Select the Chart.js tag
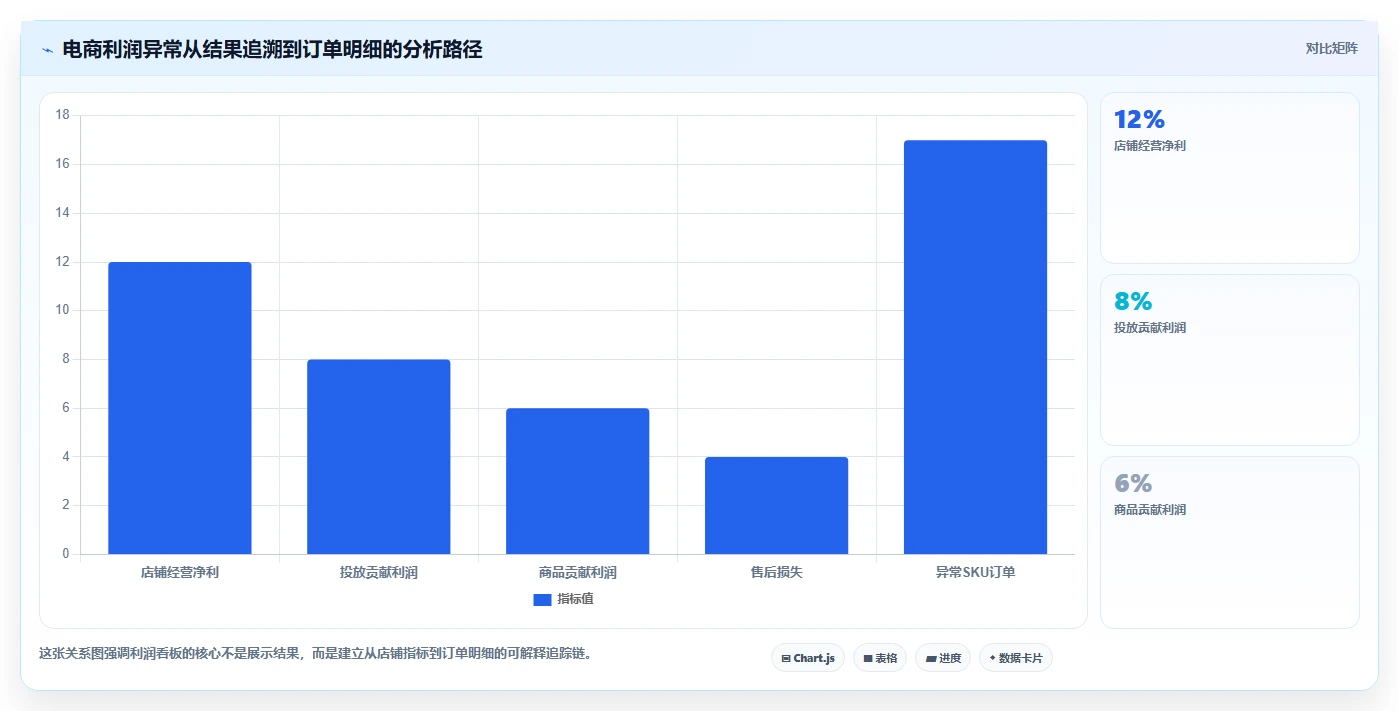Screen dimensions: 1399x711 (x=808, y=658)
